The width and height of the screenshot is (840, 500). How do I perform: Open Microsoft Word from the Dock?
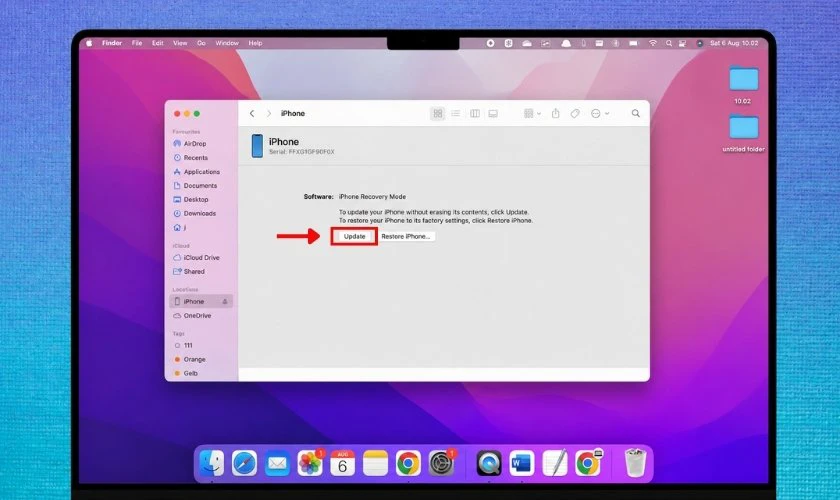point(521,463)
